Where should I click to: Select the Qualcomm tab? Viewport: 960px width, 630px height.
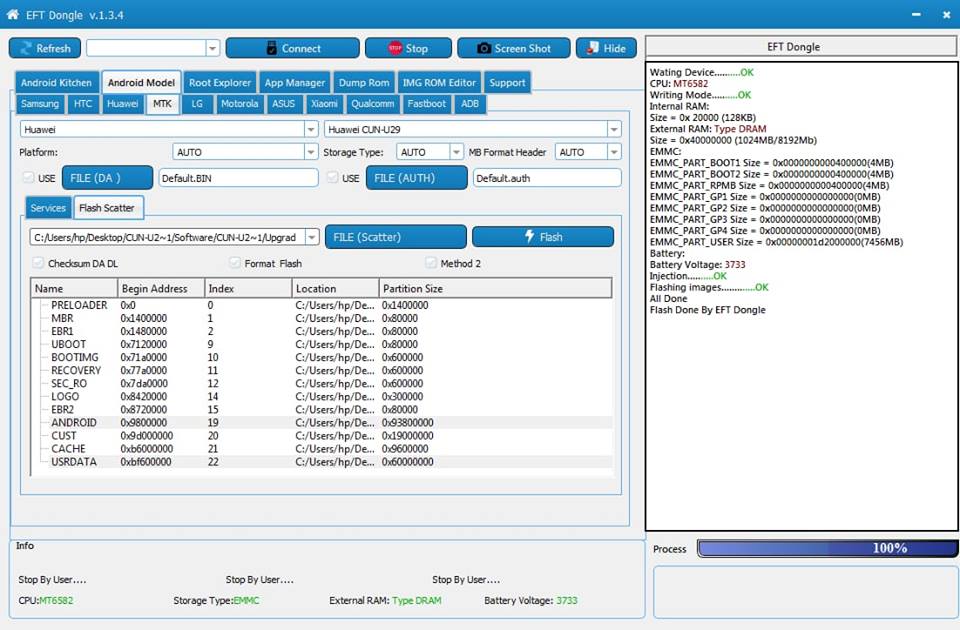point(372,104)
